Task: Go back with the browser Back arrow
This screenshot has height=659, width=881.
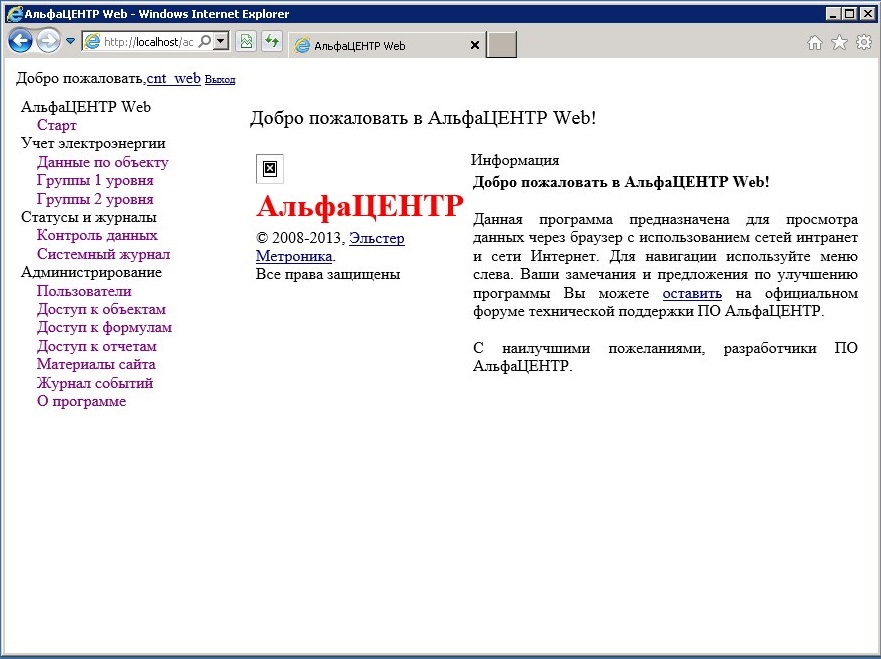Action: click(21, 41)
